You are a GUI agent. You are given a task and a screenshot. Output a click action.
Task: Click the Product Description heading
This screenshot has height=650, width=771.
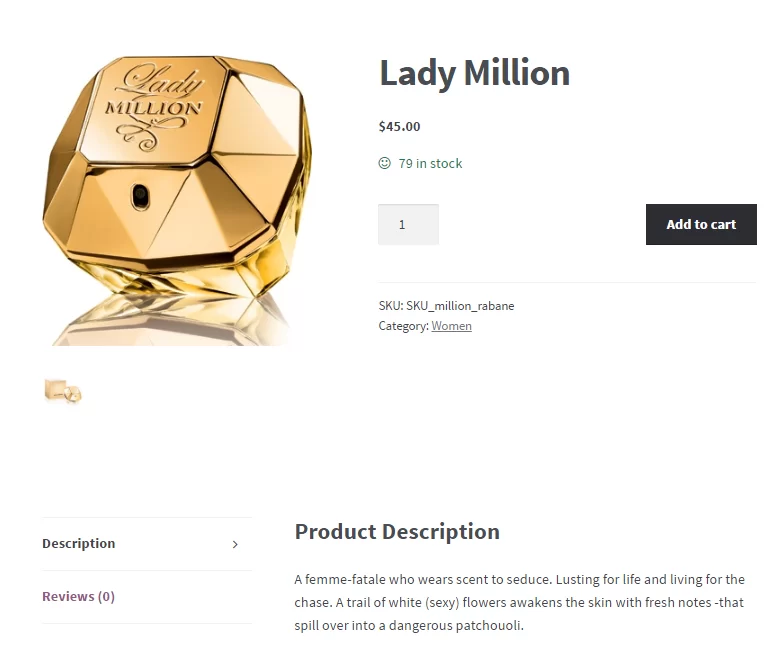[x=397, y=532]
